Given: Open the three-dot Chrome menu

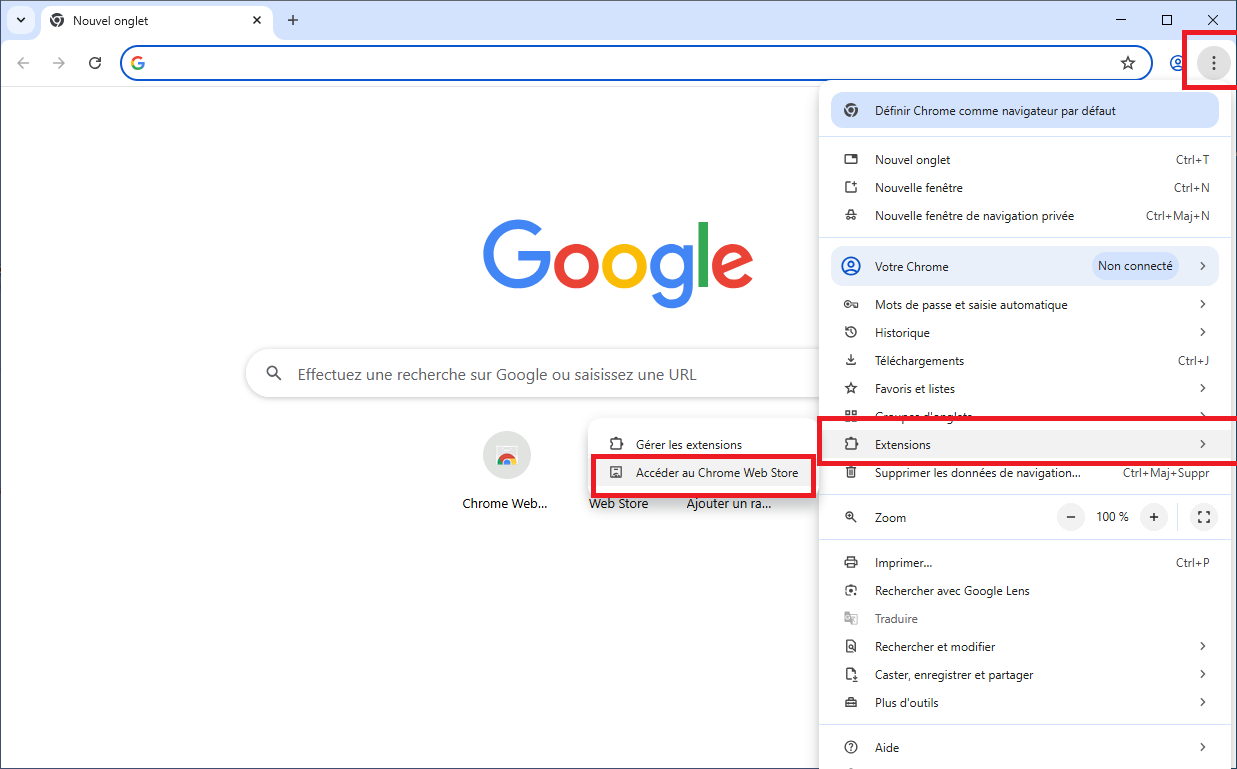Looking at the screenshot, I should 1213,63.
